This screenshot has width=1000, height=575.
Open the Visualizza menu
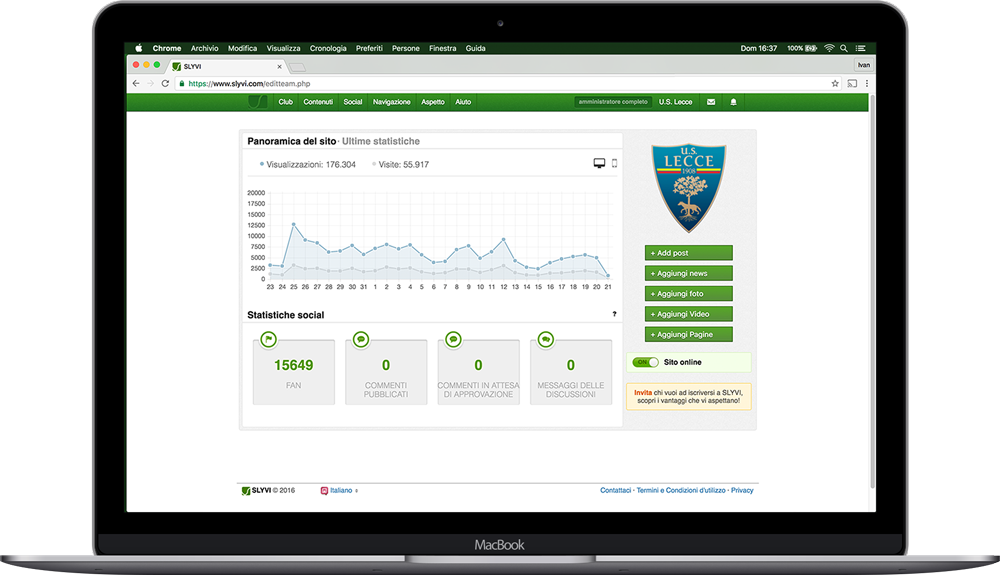[283, 48]
